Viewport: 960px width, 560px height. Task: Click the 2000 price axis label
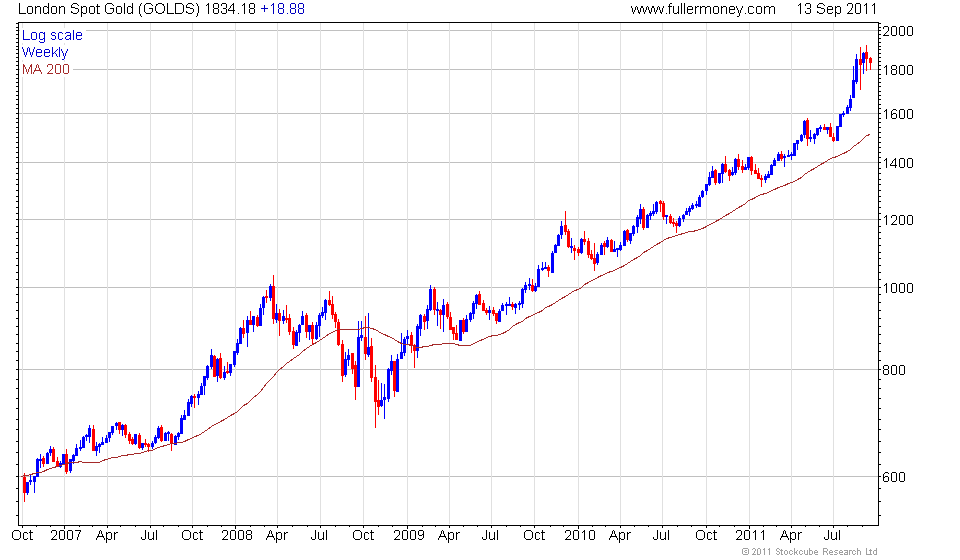click(x=898, y=31)
